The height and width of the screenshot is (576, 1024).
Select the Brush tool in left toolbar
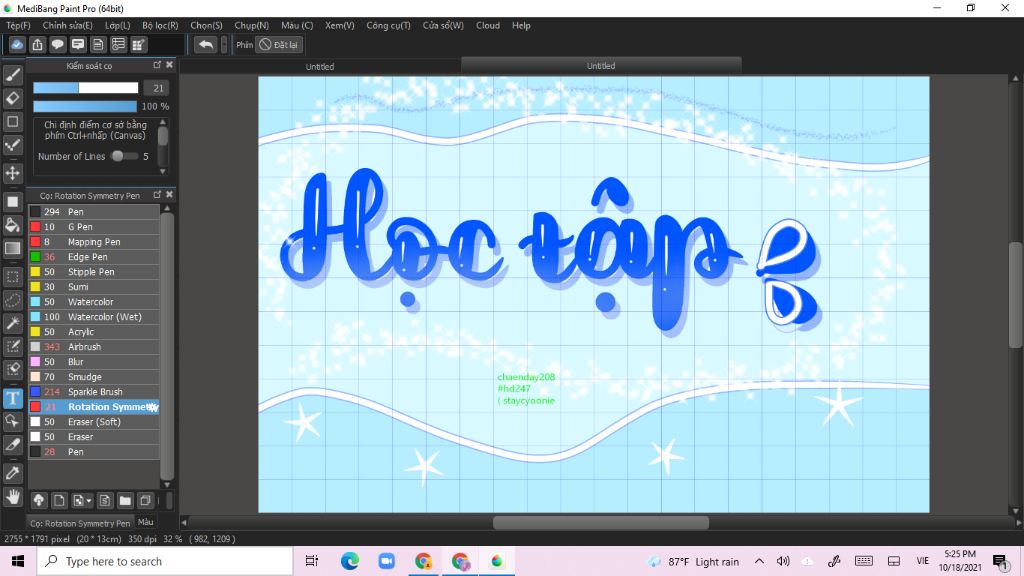[12, 75]
